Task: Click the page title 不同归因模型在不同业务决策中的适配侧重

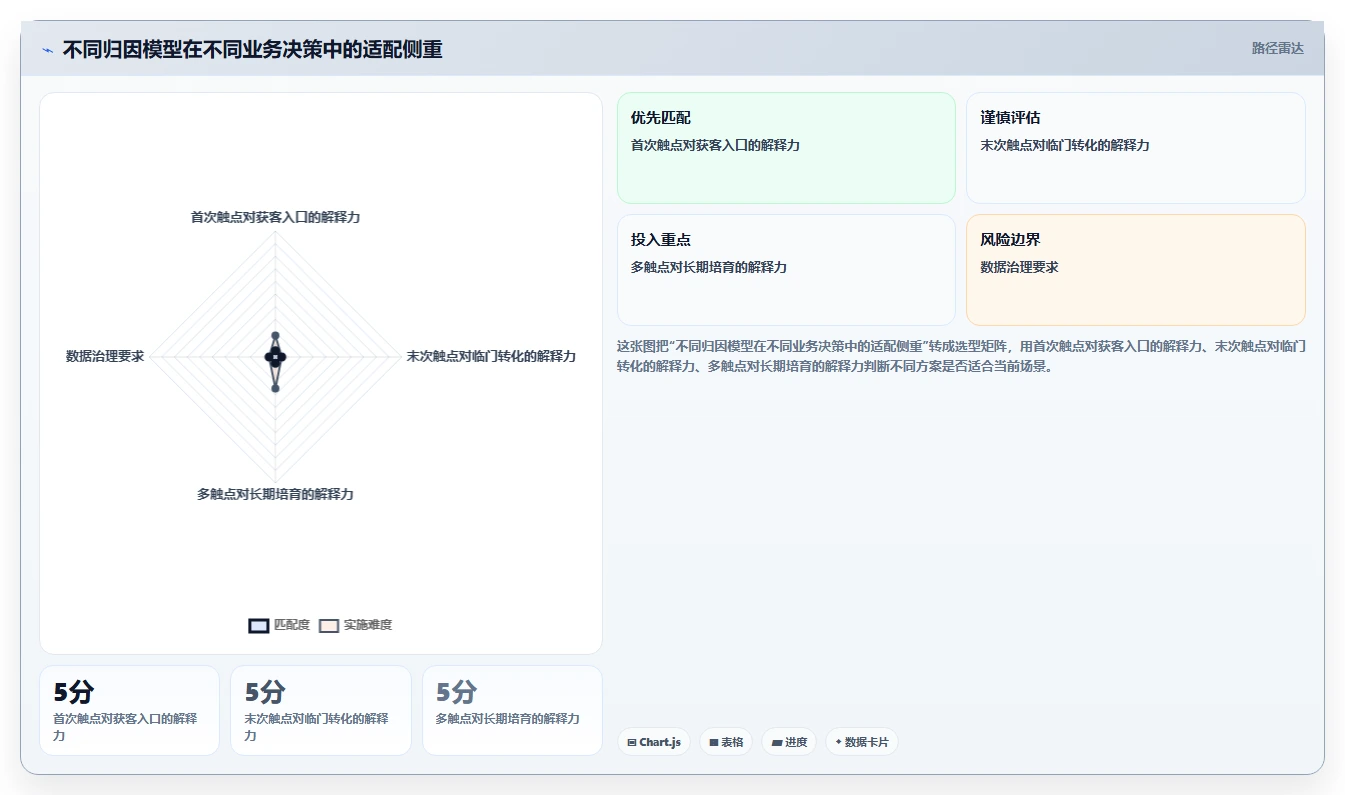Action: [252, 49]
